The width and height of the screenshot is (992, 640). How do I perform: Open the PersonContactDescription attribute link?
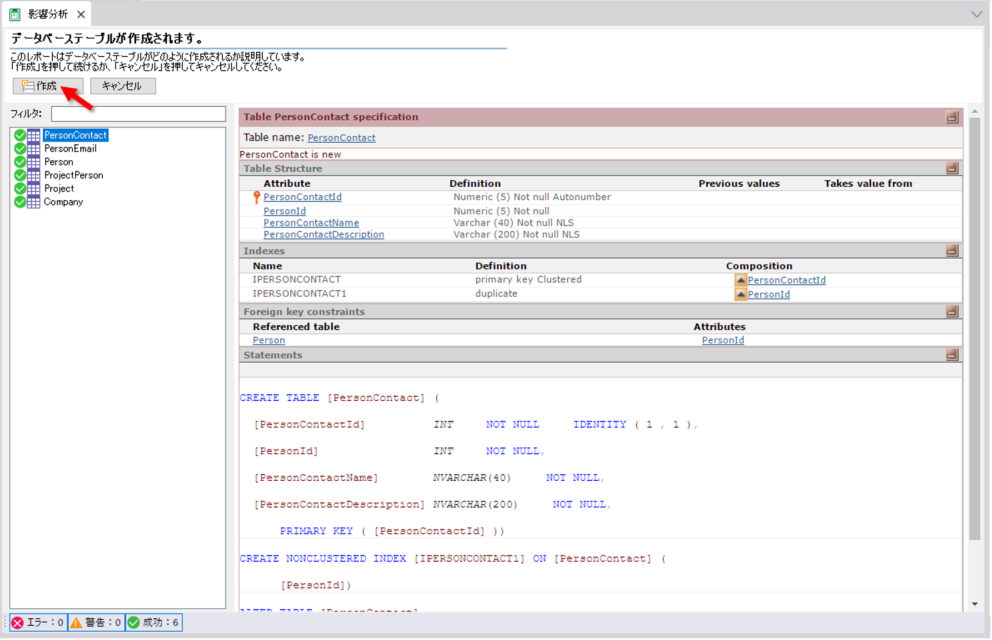coord(324,235)
